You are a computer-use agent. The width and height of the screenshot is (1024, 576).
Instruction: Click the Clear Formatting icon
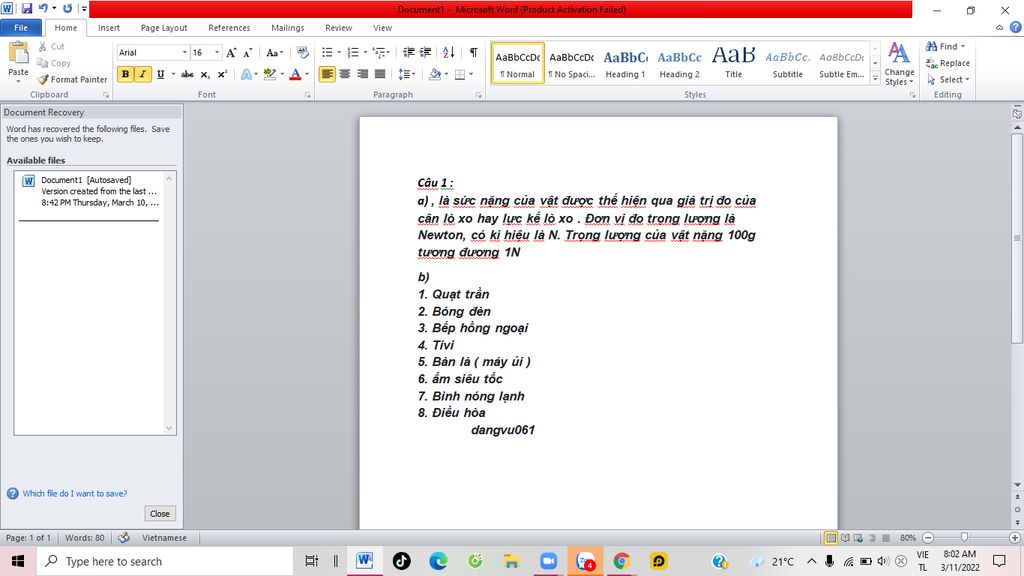click(302, 52)
